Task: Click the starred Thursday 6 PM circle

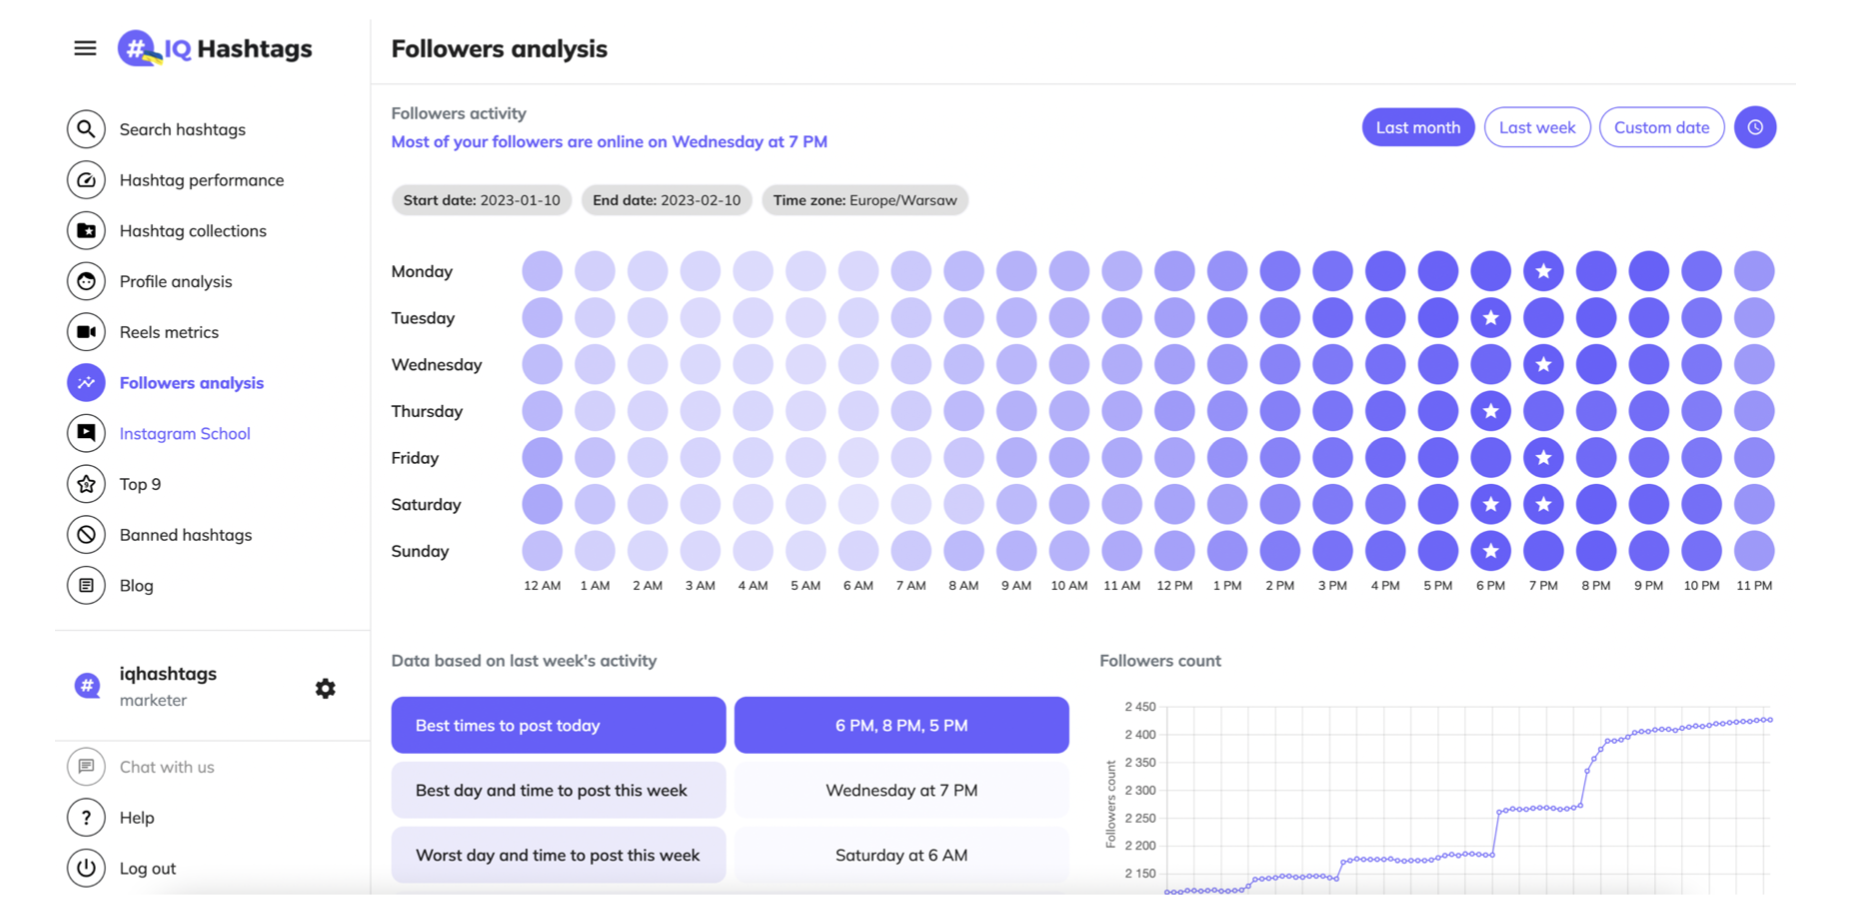Action: click(1491, 411)
